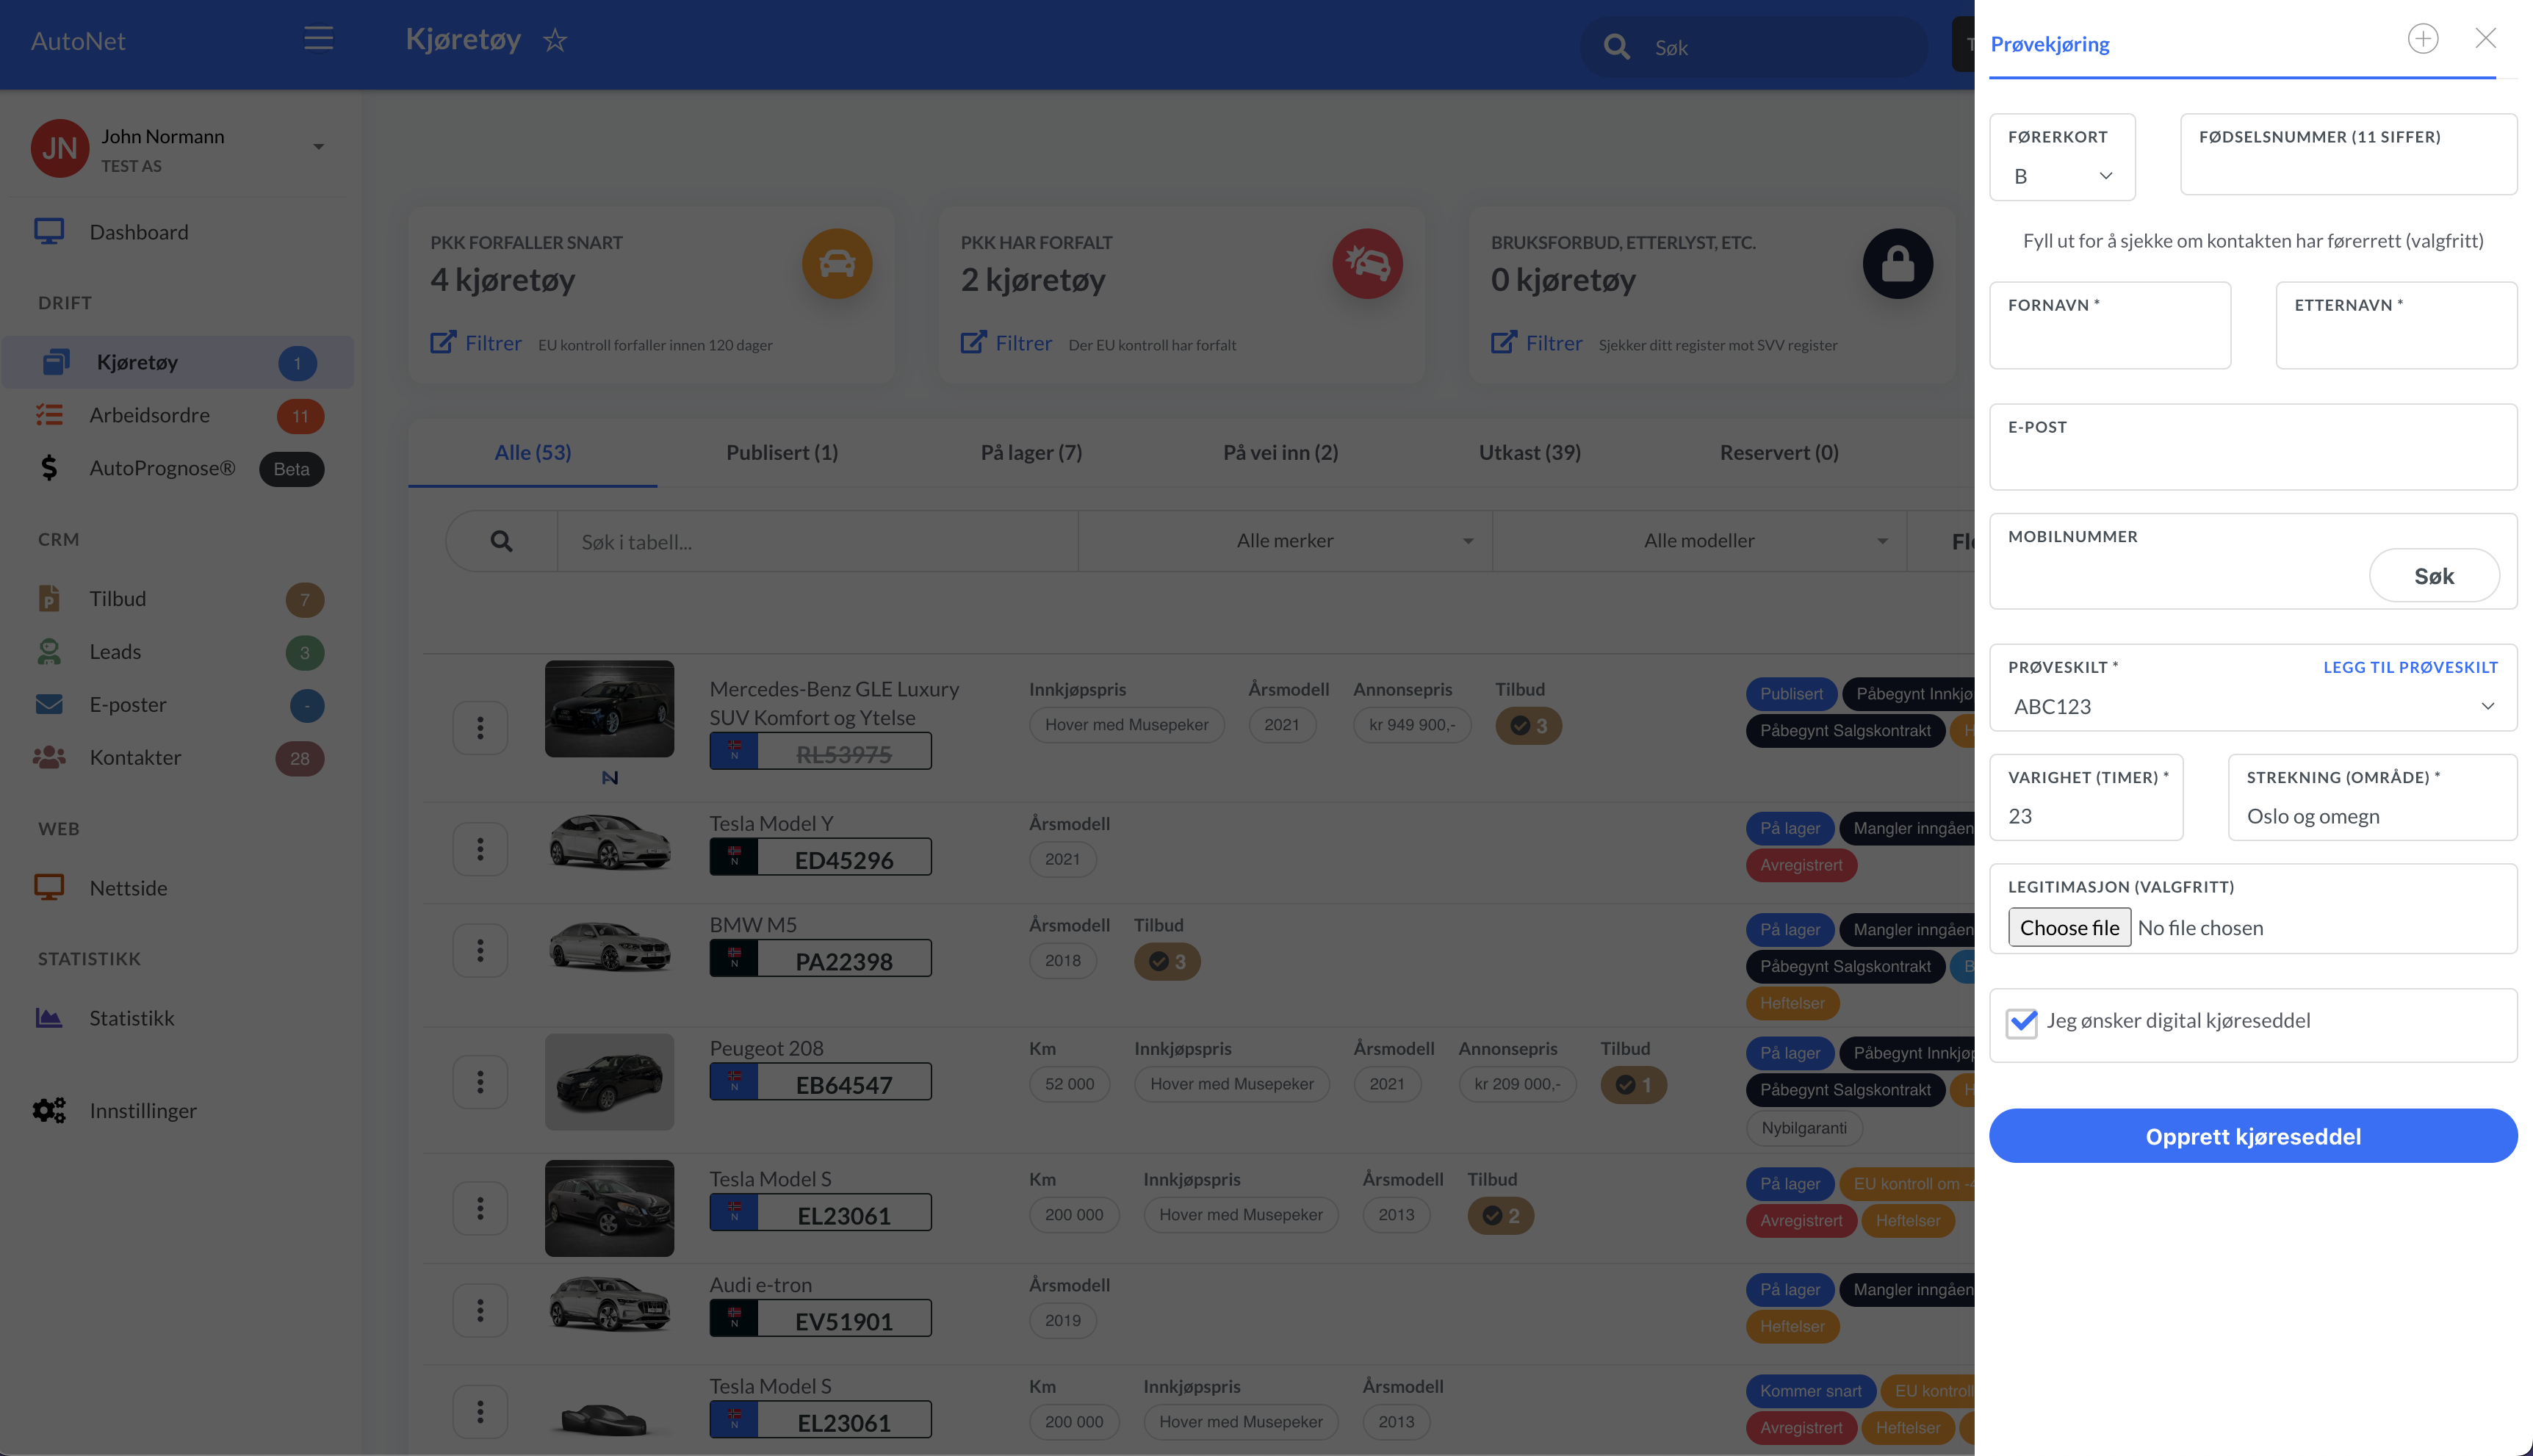
Task: Click table search magnifier icon
Action: 501,541
